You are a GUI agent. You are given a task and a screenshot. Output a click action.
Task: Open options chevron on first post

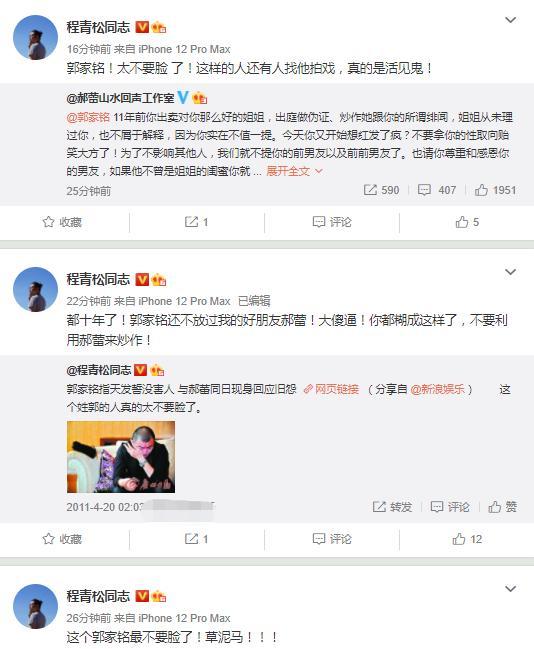click(510, 20)
